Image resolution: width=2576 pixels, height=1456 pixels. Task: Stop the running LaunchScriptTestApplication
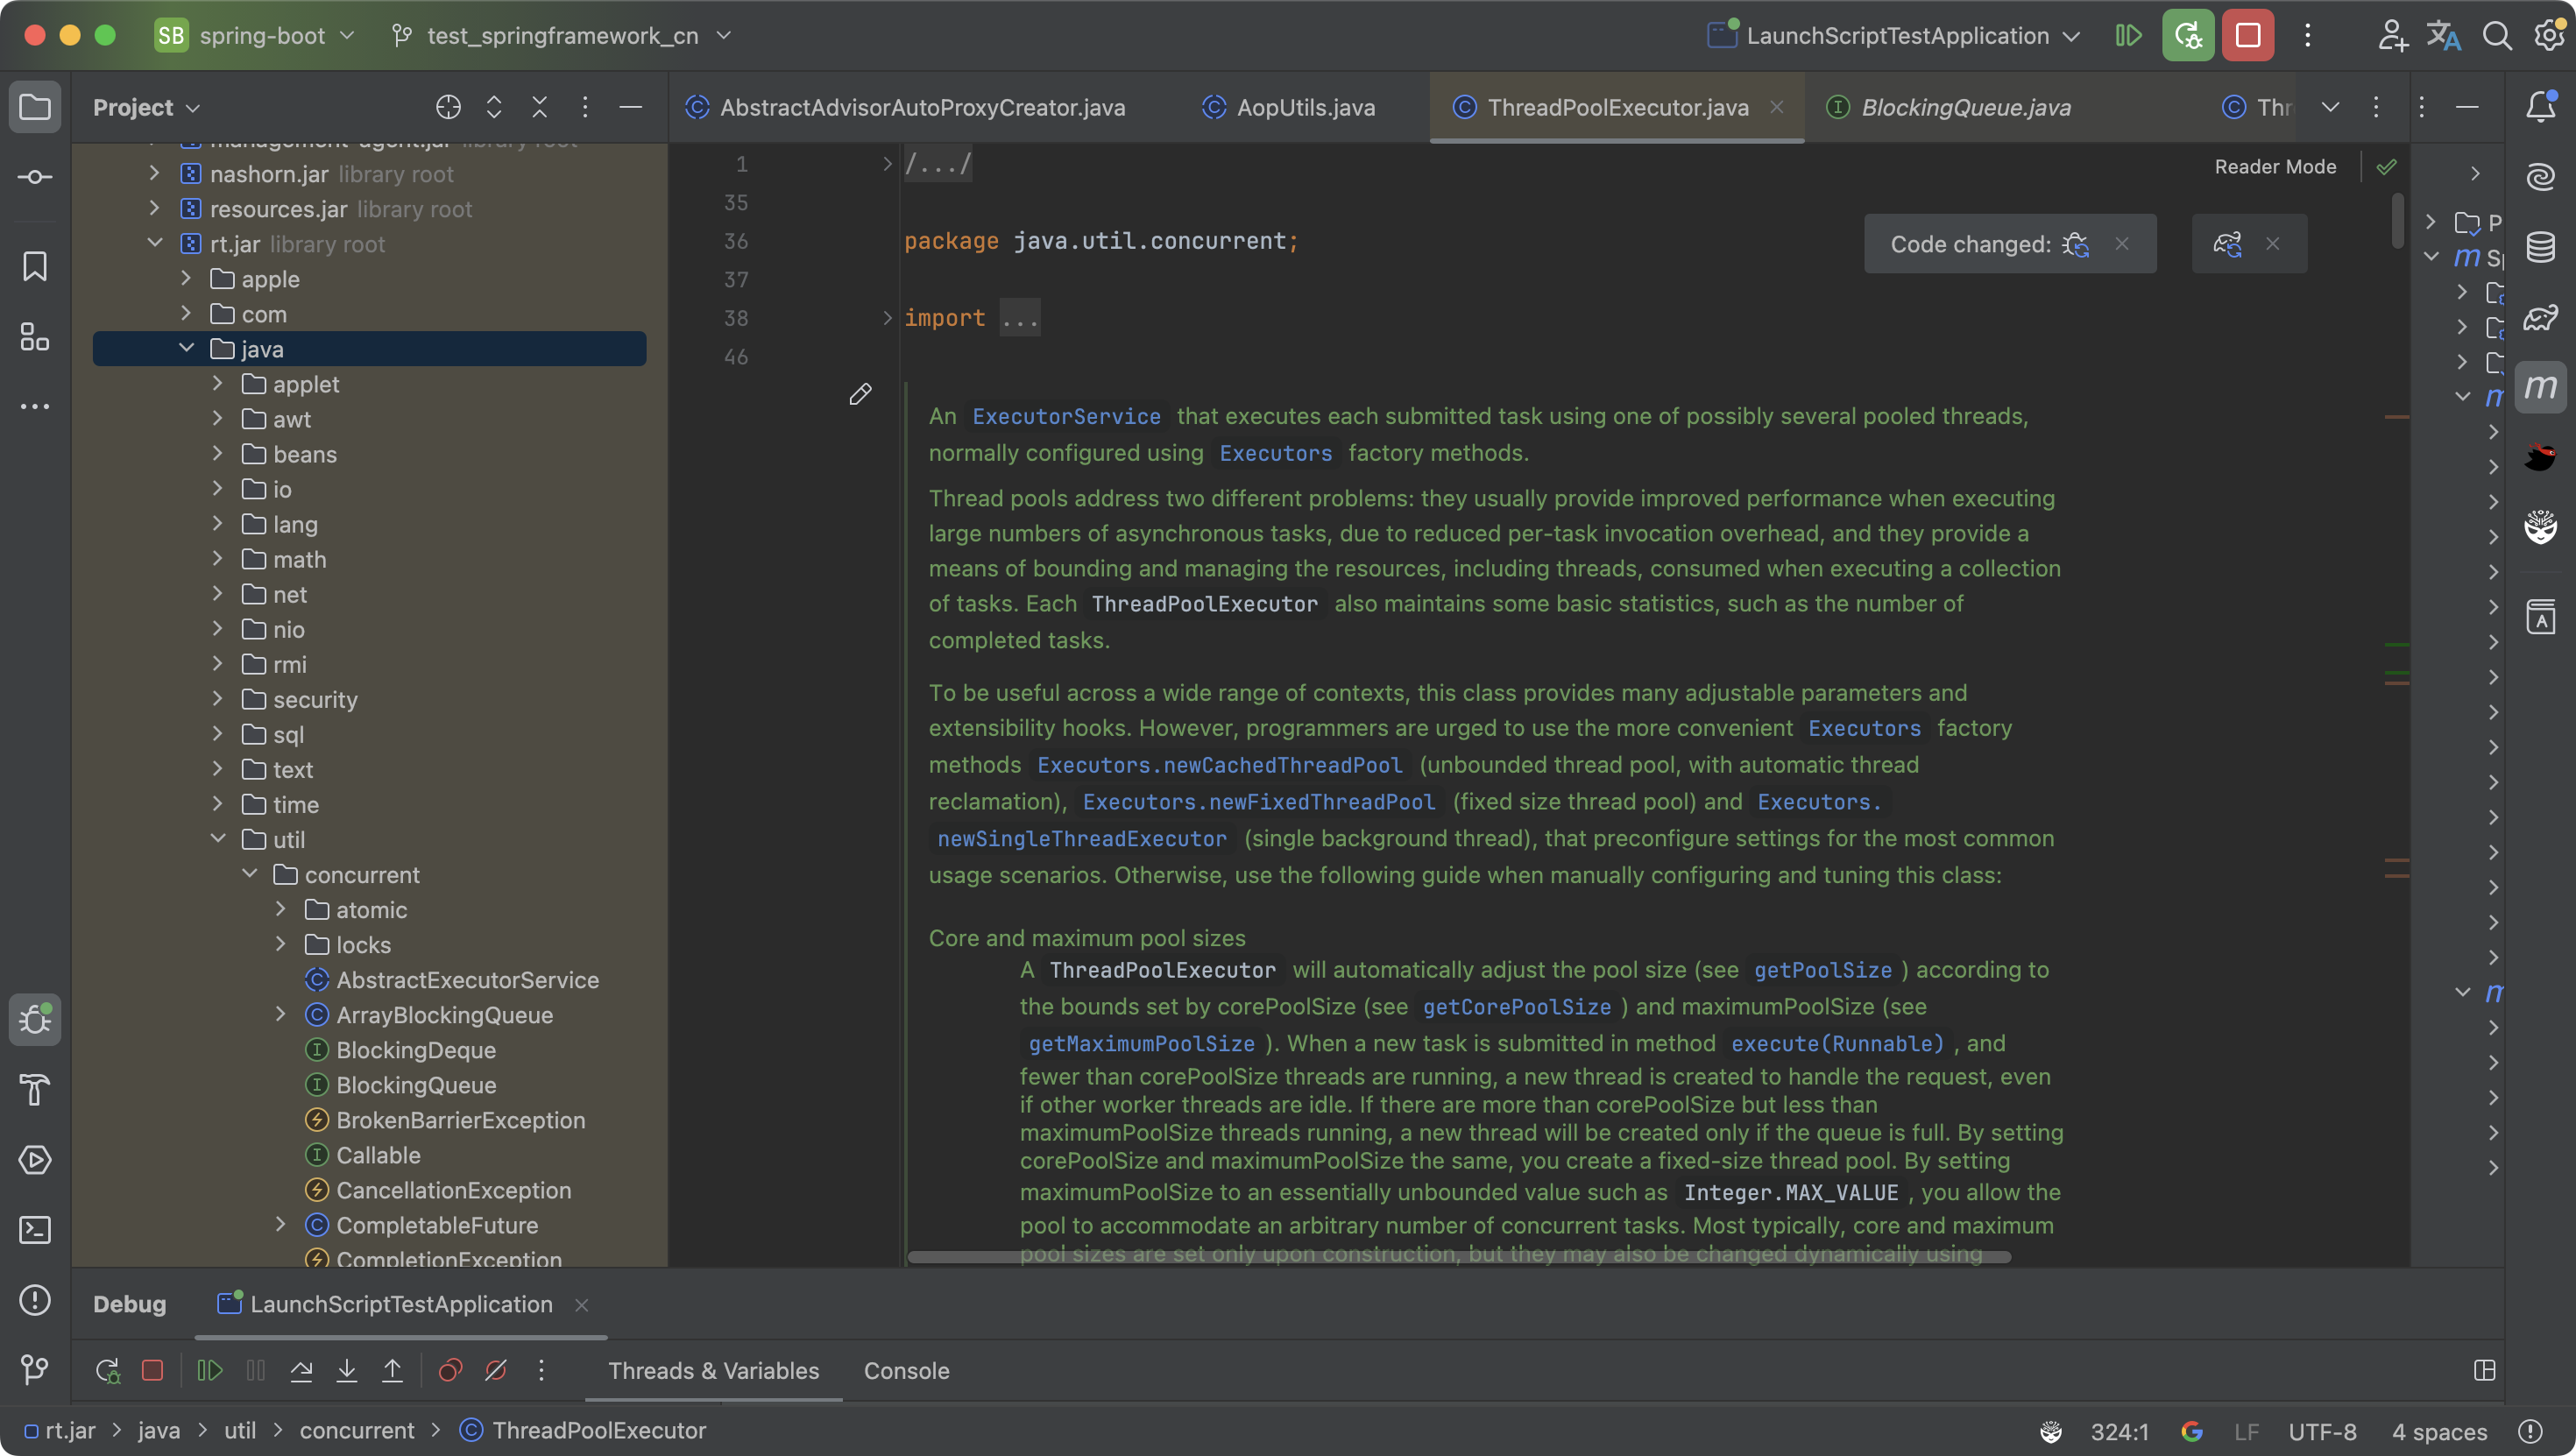(x=2248, y=36)
